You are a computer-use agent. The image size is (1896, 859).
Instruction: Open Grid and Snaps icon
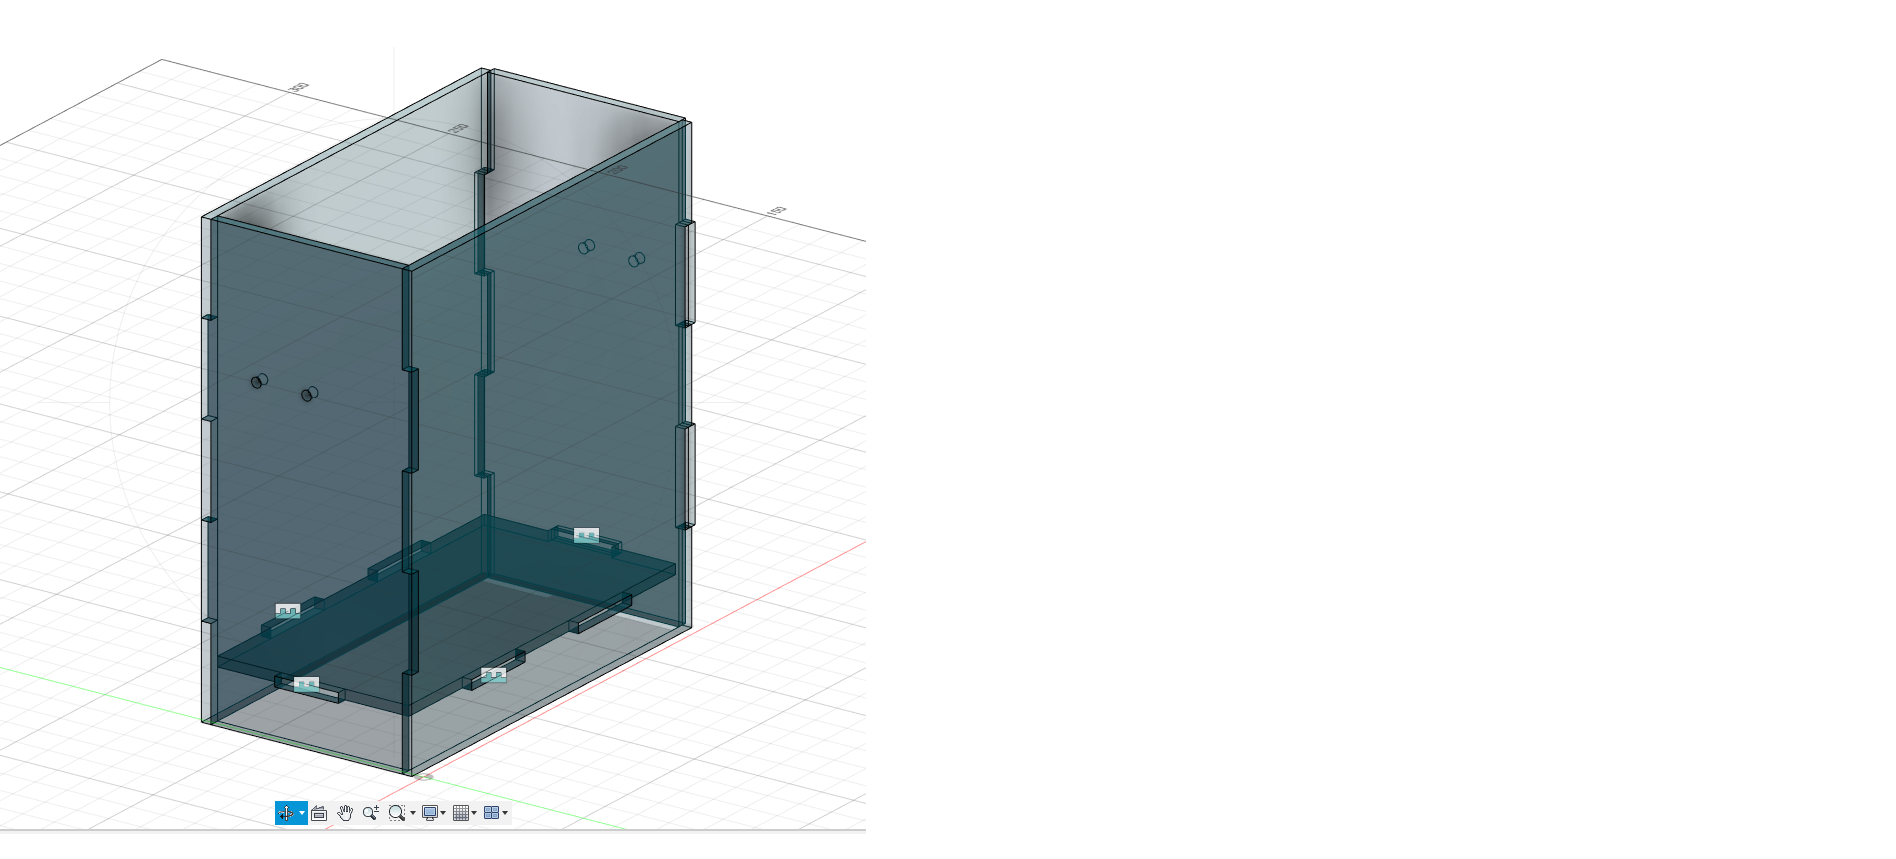460,813
